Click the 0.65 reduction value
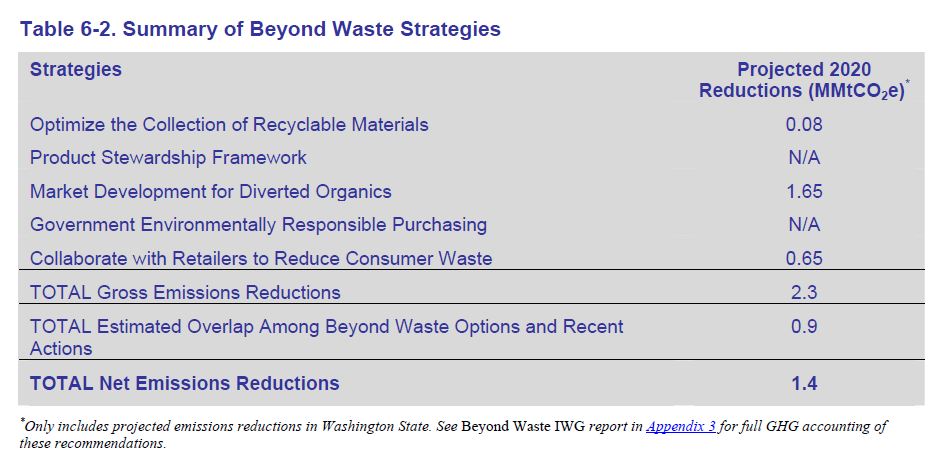The height and width of the screenshot is (469, 946). [804, 258]
